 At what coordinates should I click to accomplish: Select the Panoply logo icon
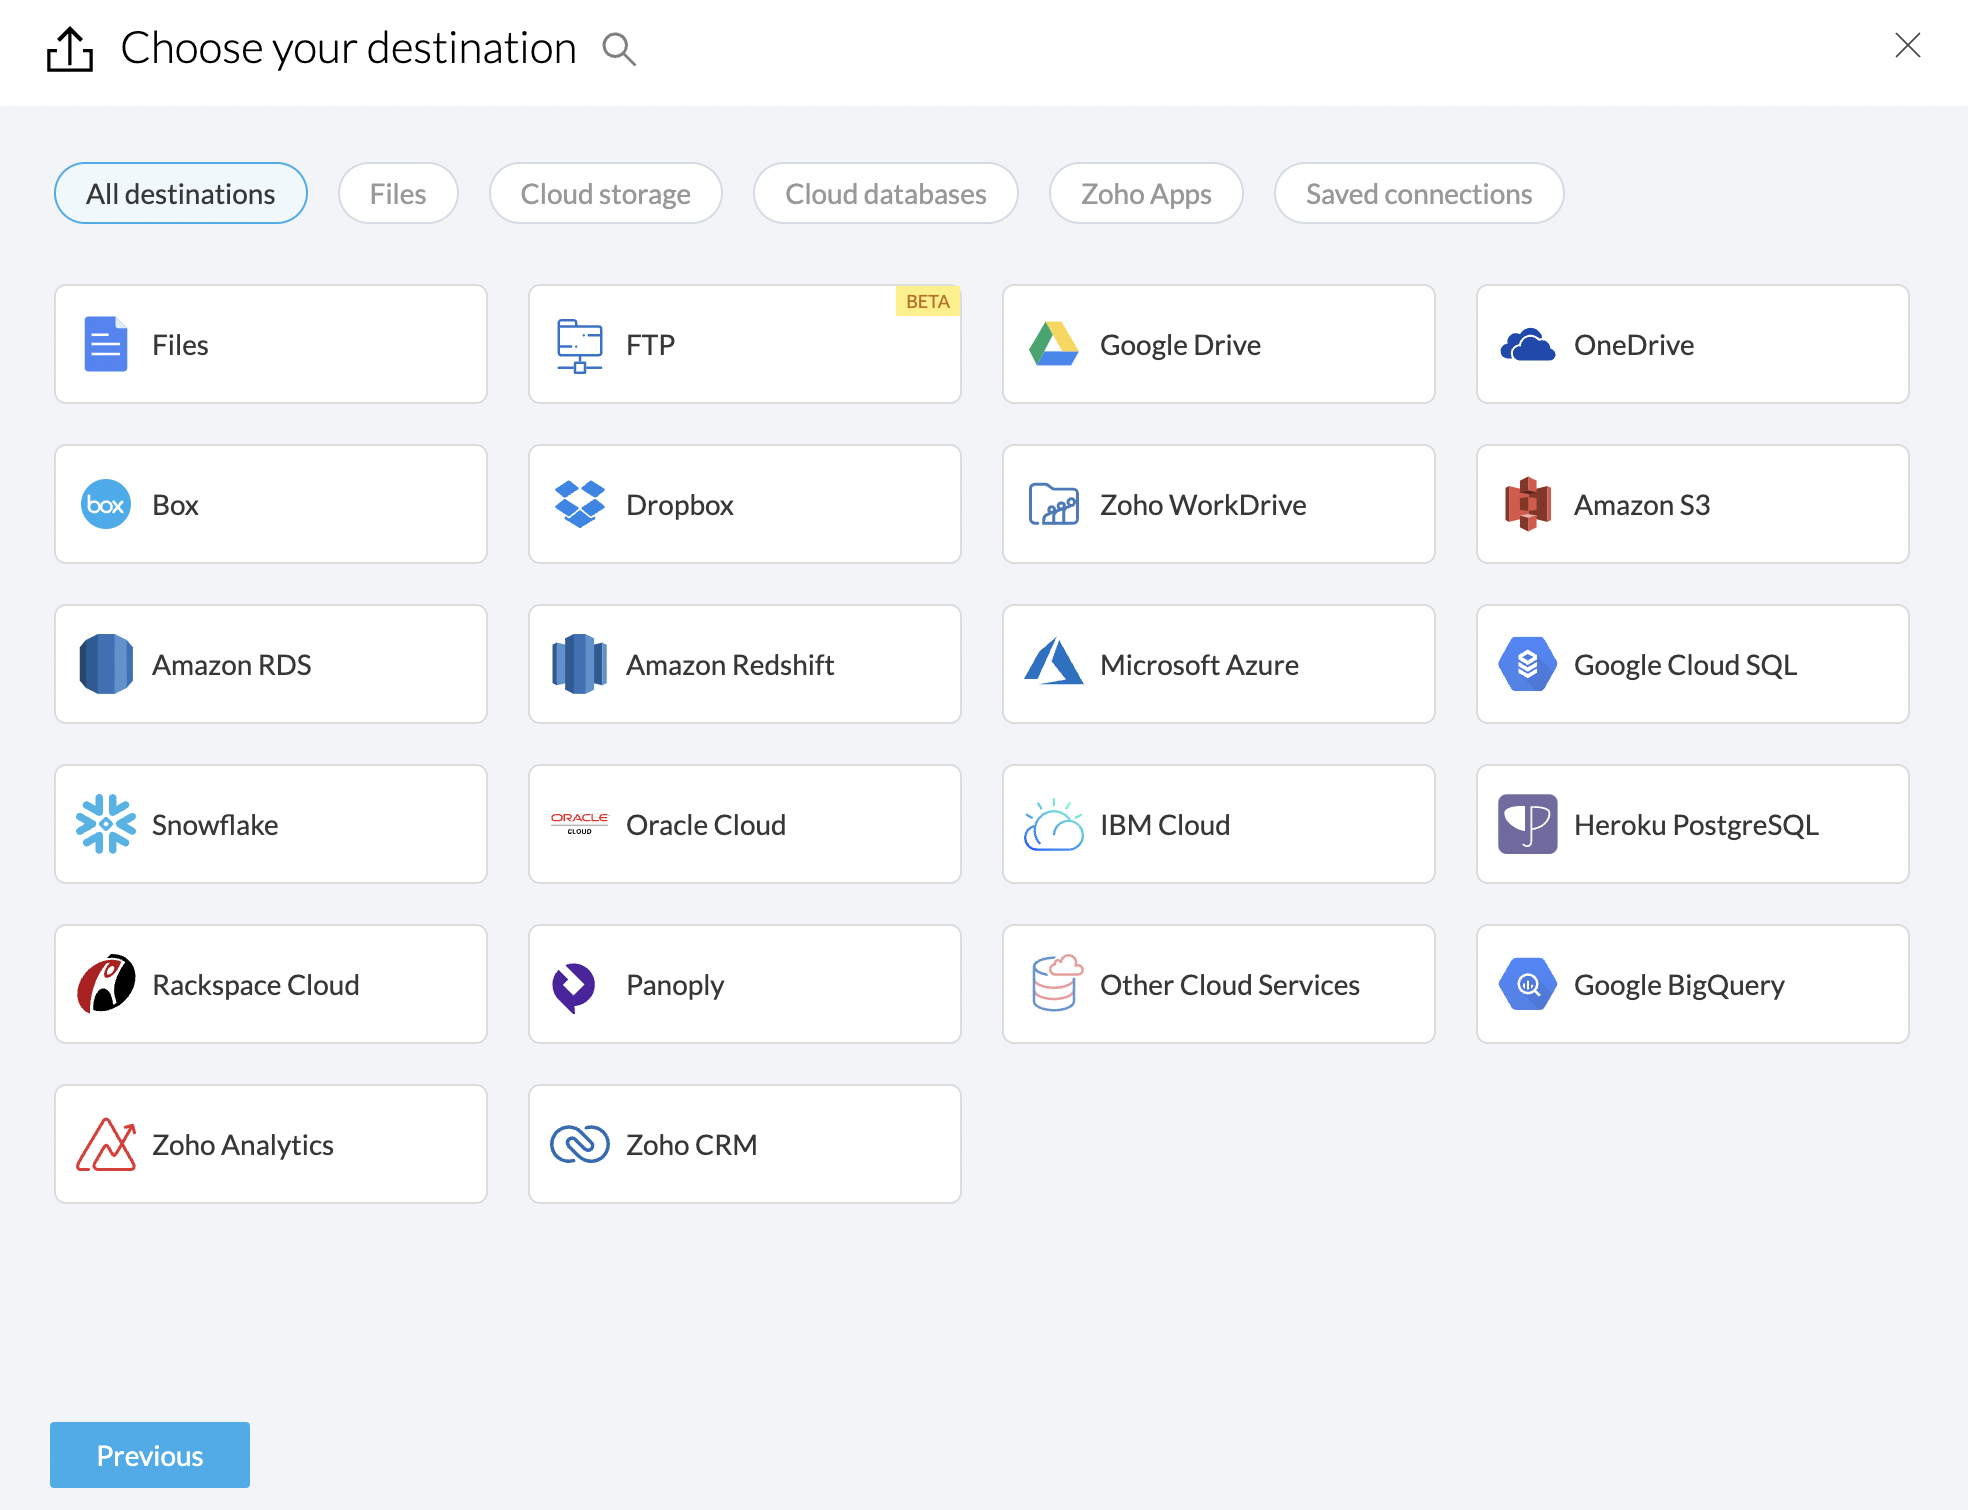[x=575, y=985]
